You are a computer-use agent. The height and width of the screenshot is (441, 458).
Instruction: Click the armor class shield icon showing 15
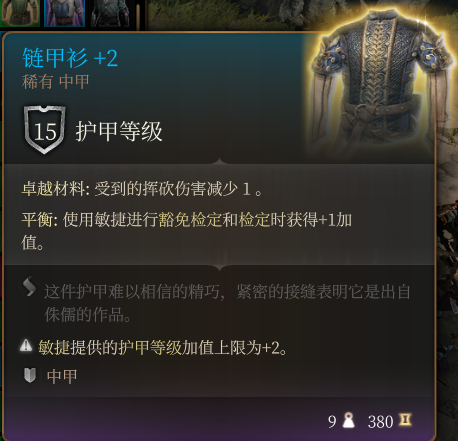click(44, 130)
